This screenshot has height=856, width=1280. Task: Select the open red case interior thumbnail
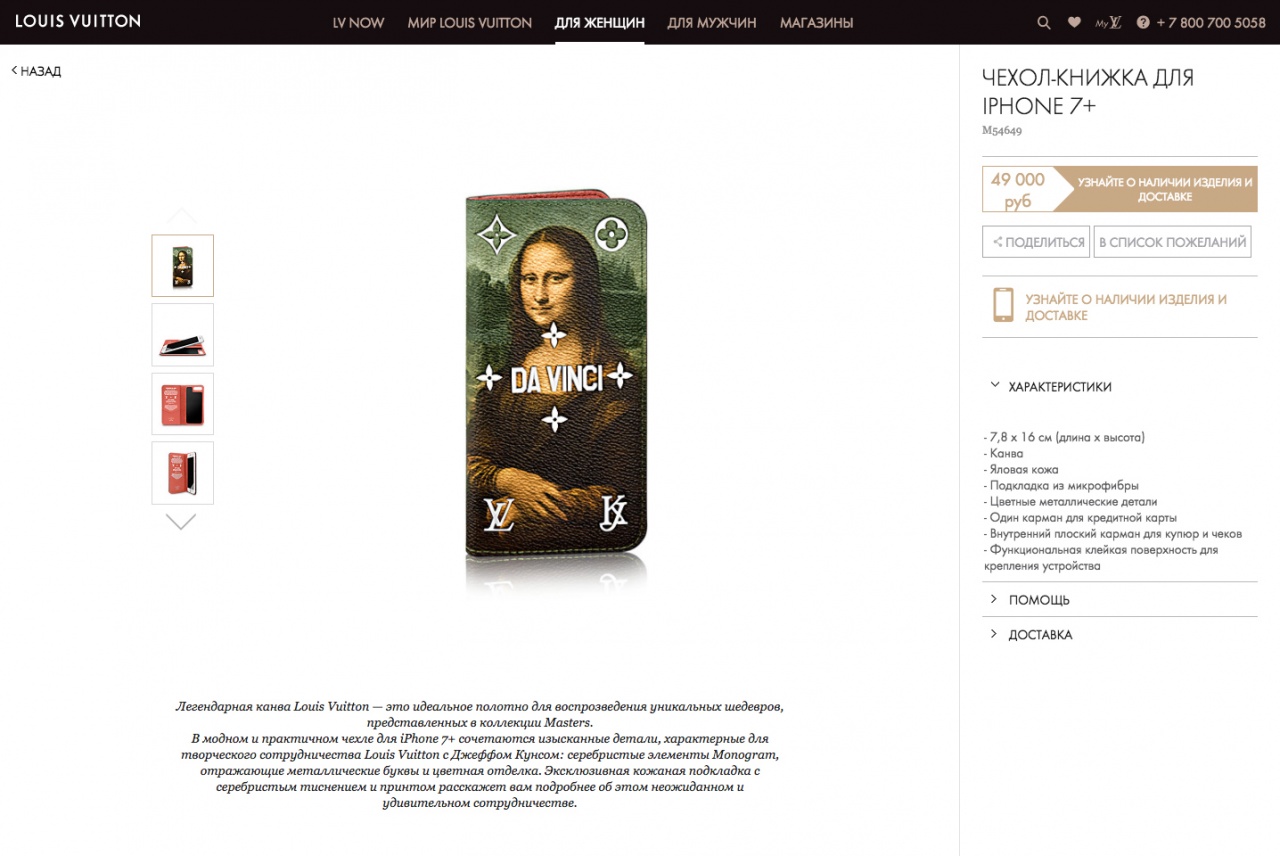182,404
